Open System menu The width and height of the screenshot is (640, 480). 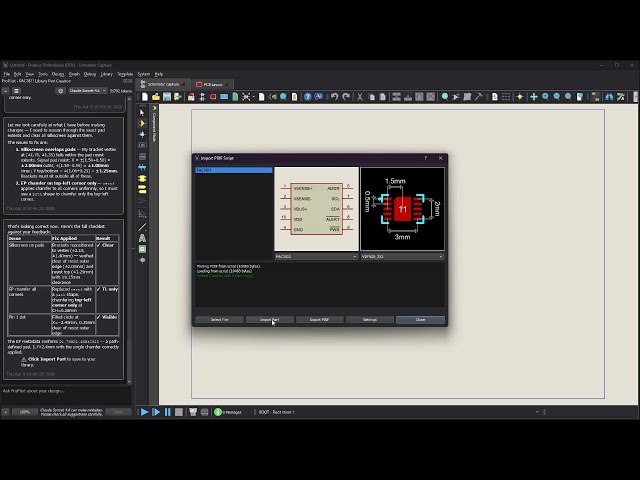pyautogui.click(x=144, y=74)
